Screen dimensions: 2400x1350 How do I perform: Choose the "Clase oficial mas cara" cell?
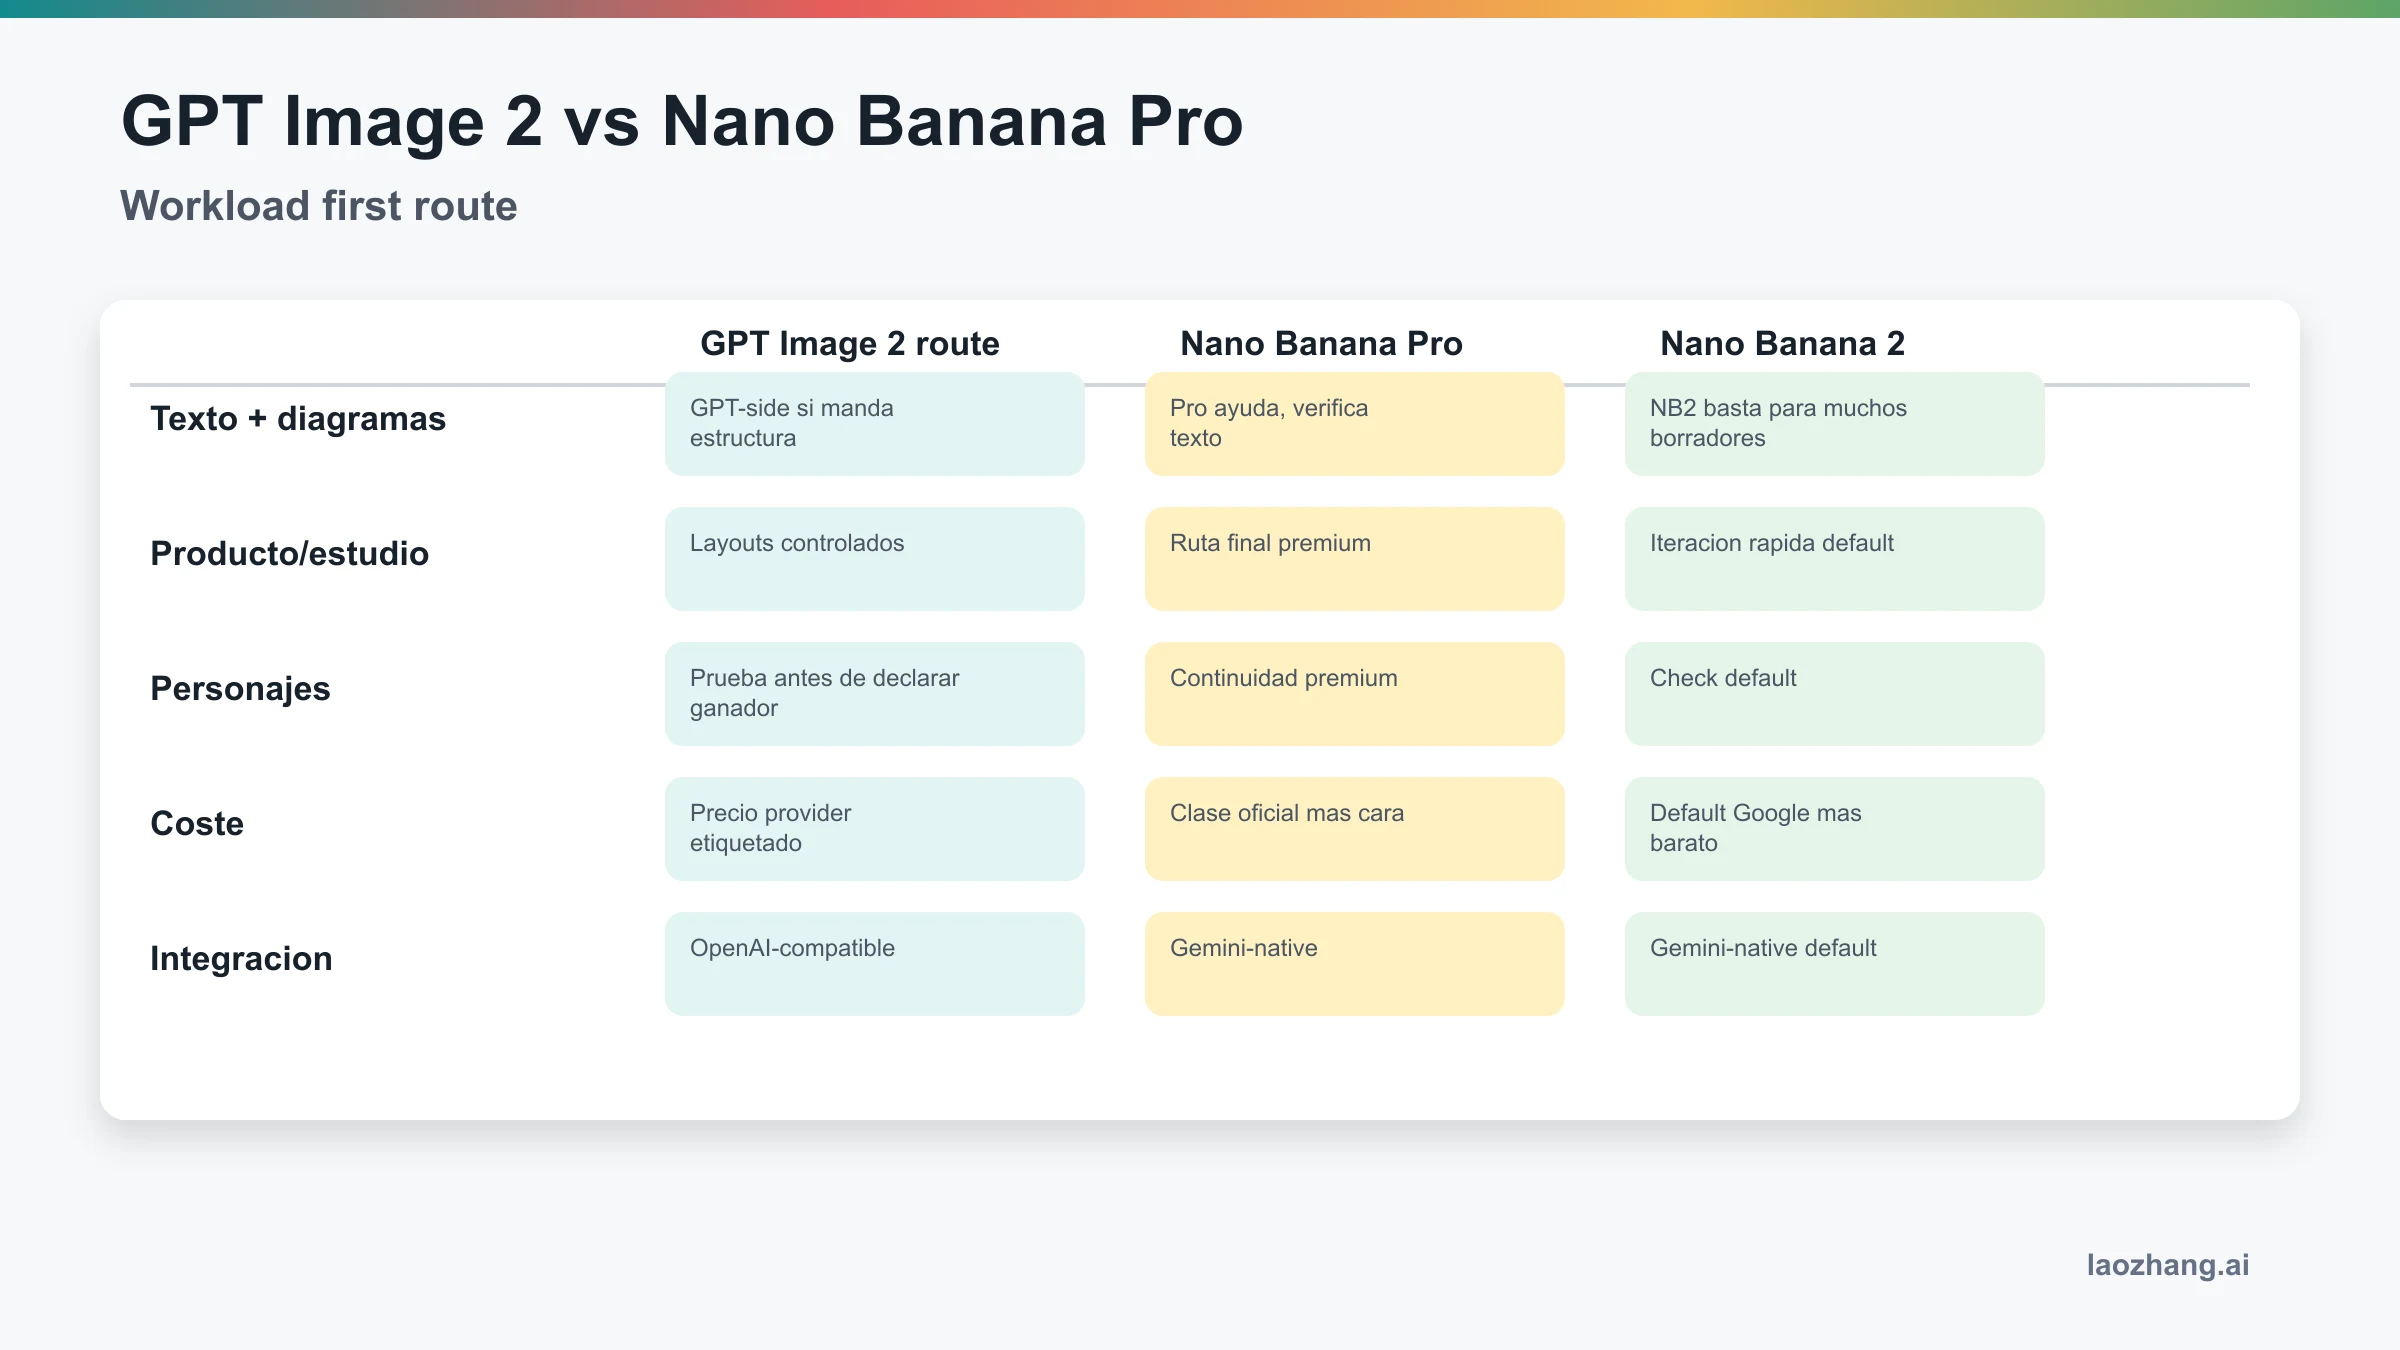[x=1354, y=829]
